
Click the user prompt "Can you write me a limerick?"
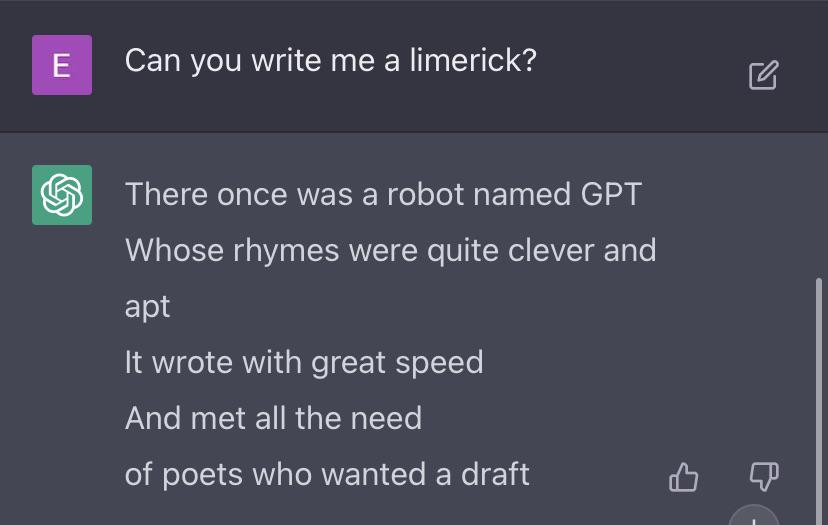(x=330, y=61)
